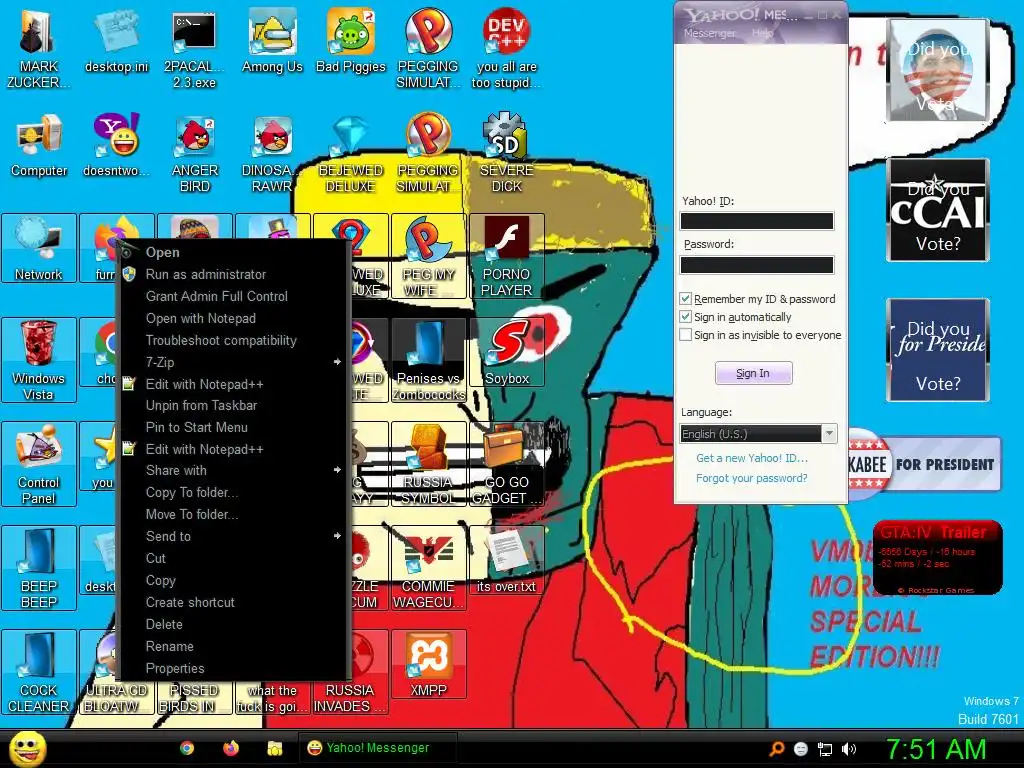Select the Soybox desktop icon
Screen dimensions: 1024x768
click(x=507, y=352)
